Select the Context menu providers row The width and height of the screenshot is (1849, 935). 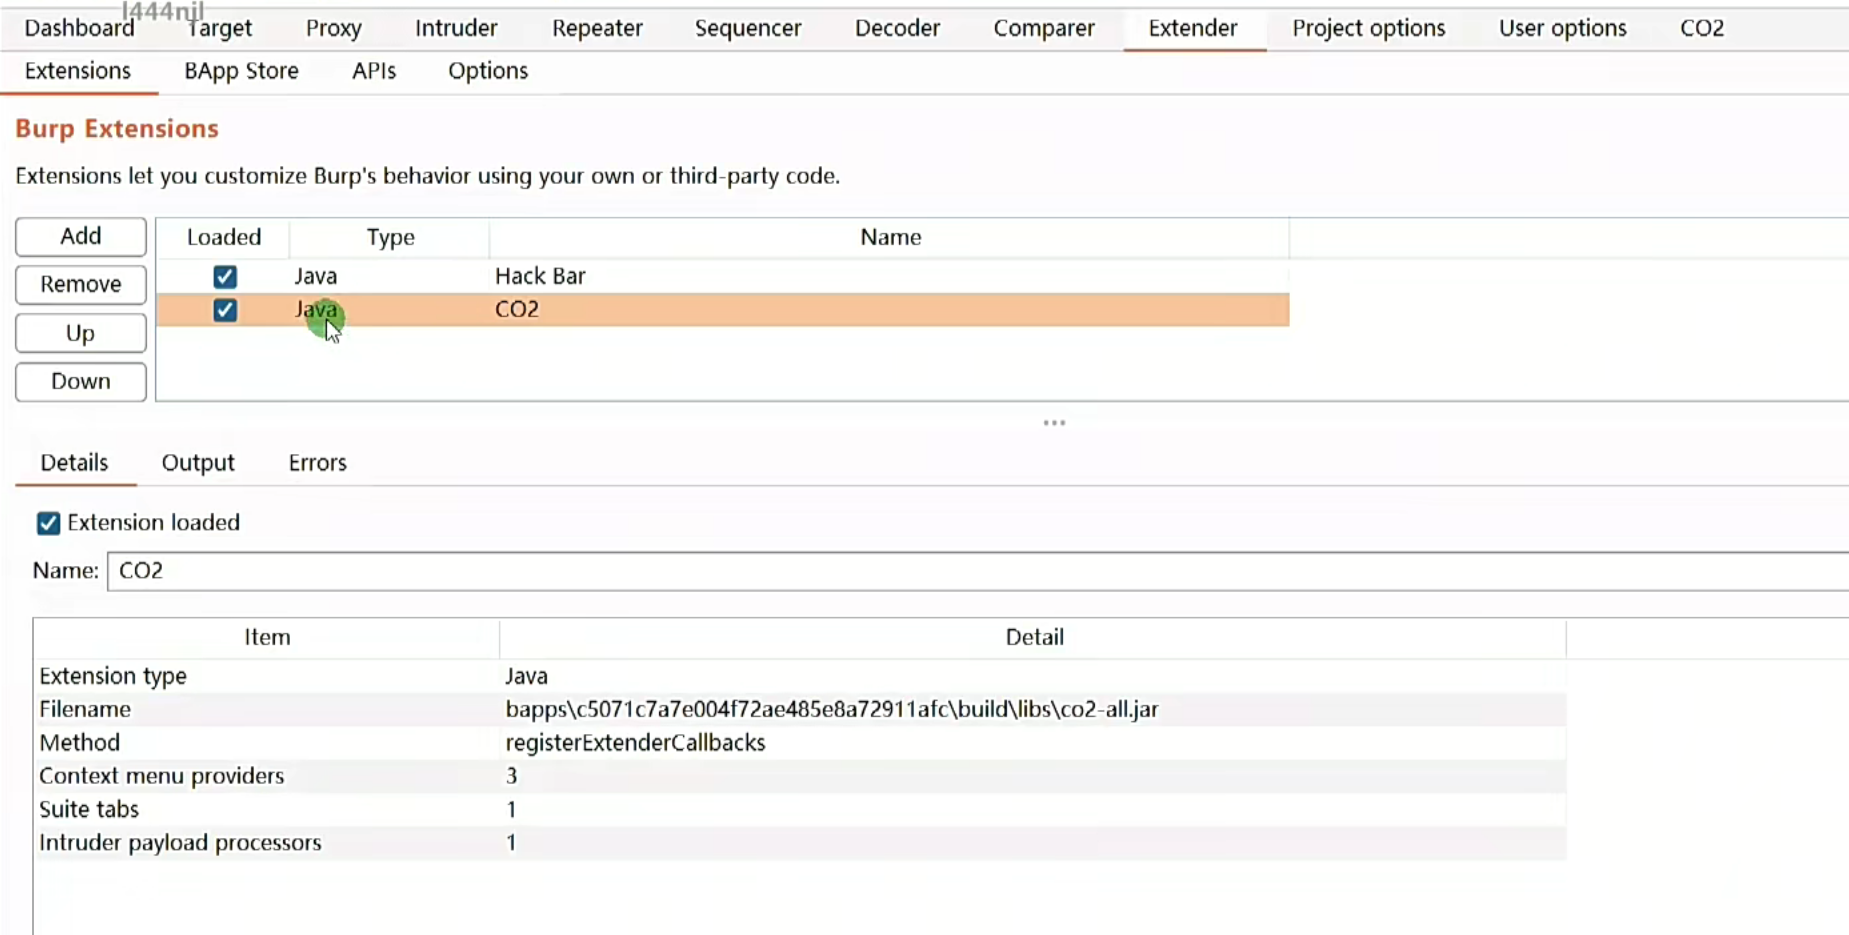coord(800,776)
